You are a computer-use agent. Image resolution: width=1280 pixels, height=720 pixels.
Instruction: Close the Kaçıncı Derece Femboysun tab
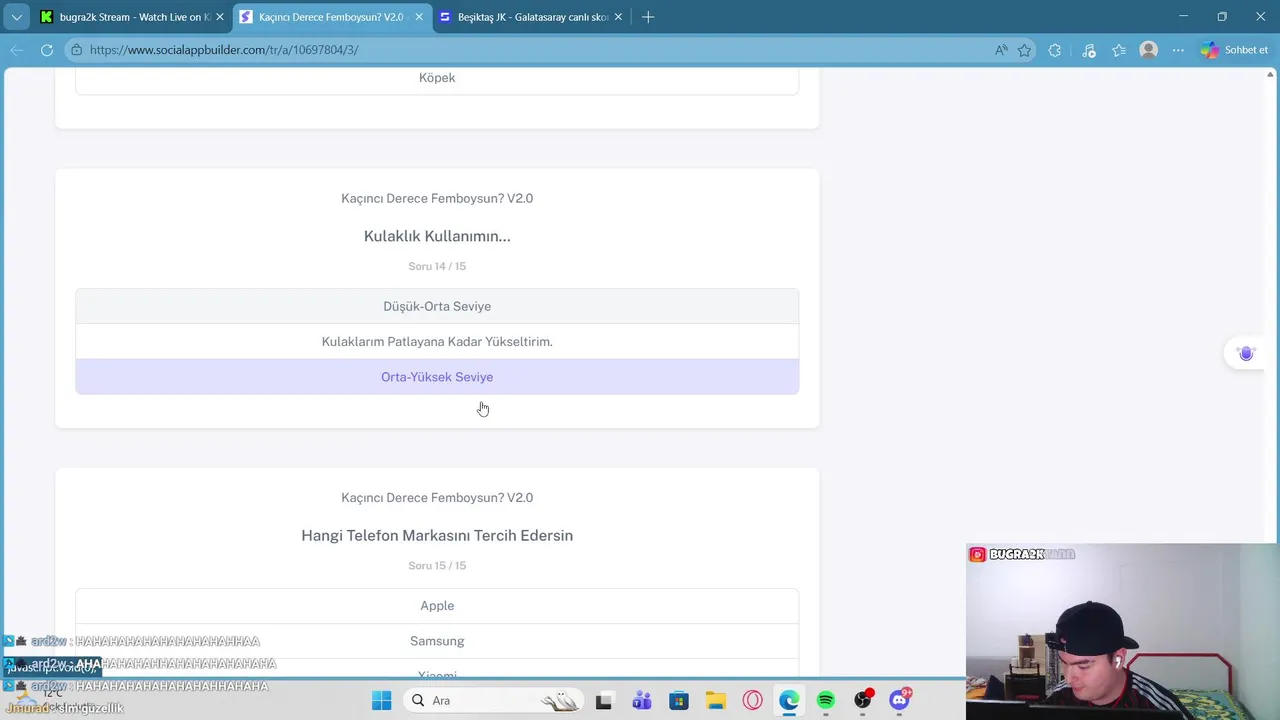pos(419,17)
